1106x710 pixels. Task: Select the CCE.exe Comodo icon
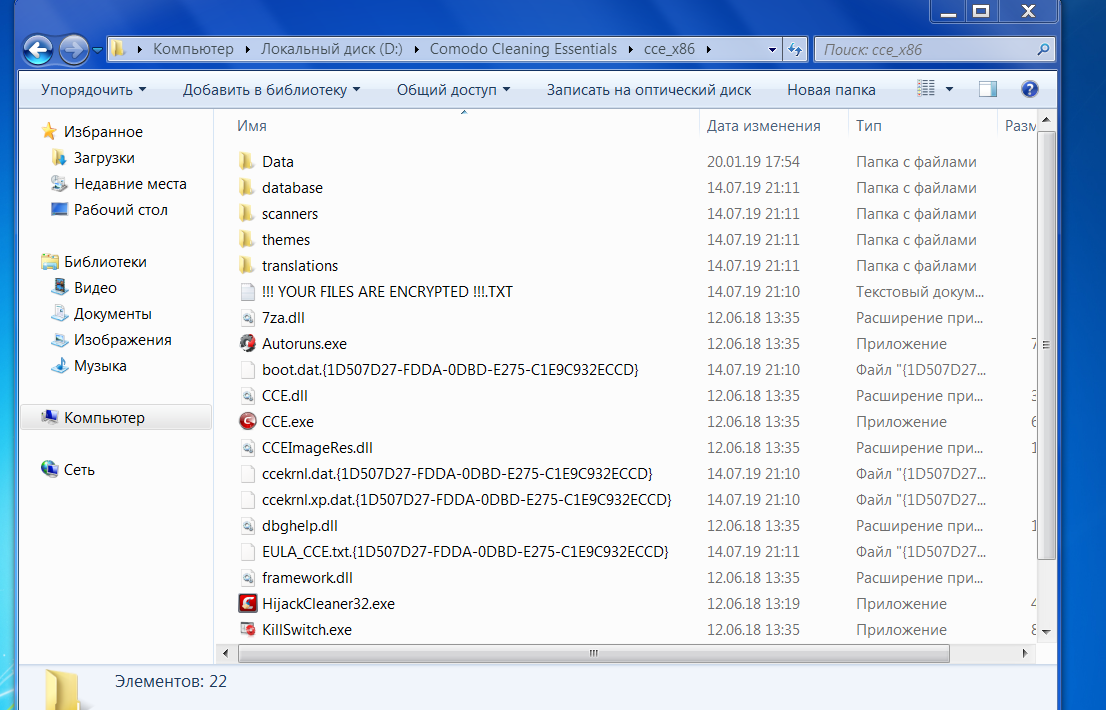click(248, 422)
